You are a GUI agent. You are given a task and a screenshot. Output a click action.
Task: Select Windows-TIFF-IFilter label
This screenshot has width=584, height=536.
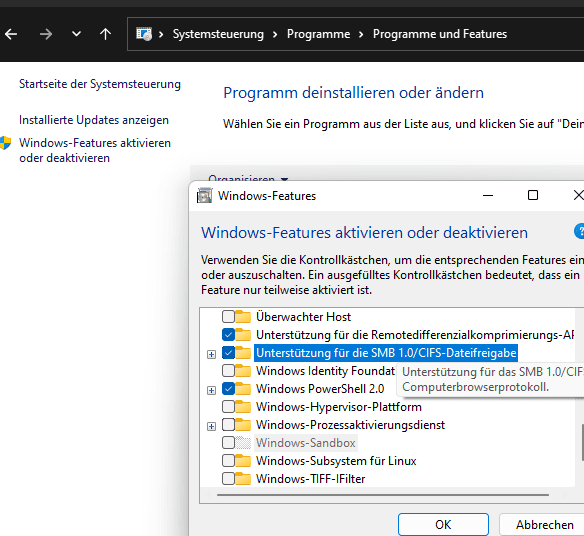pos(310,479)
